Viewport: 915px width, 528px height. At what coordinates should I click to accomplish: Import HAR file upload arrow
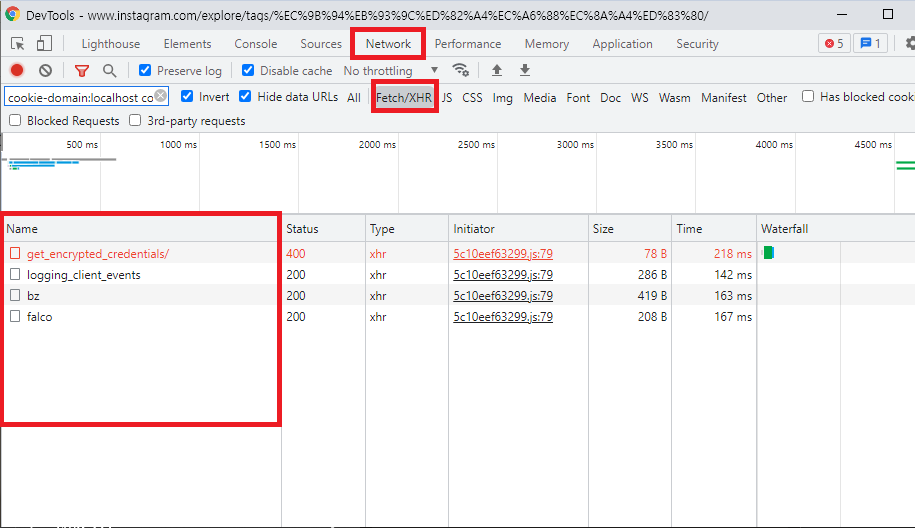coord(497,71)
